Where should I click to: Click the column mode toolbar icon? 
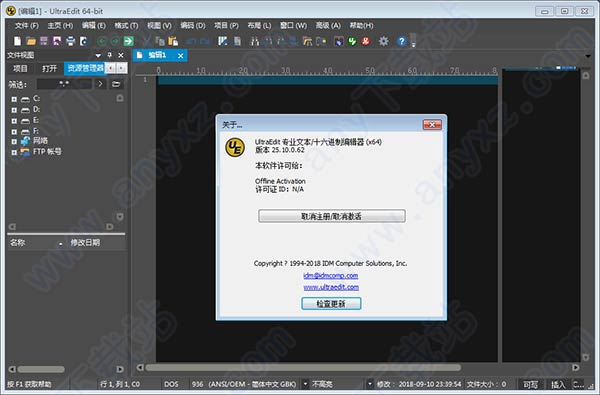(223, 41)
